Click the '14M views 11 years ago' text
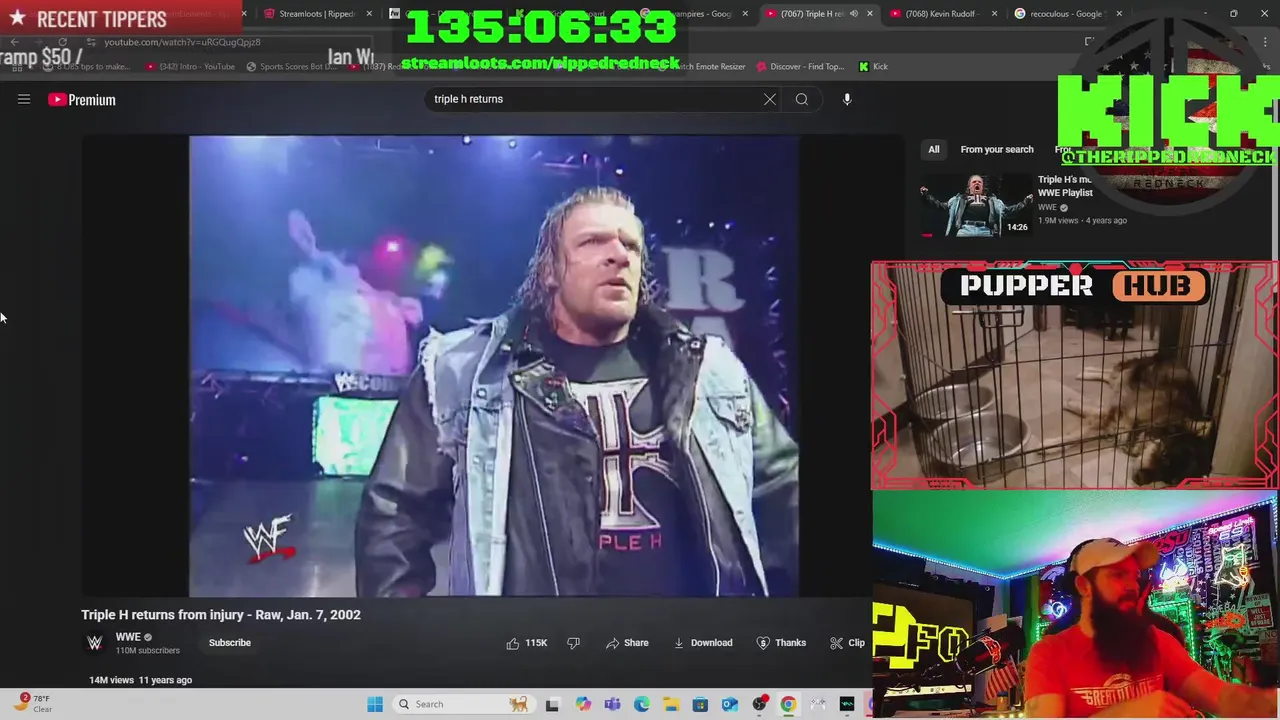Viewport: 1280px width, 720px height. 140,680
